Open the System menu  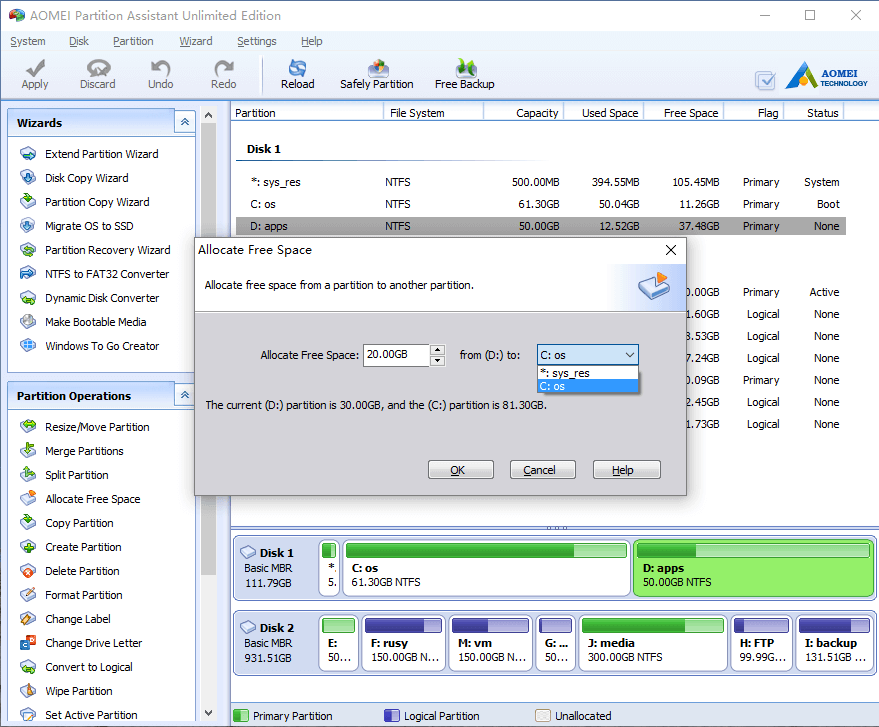(27, 41)
